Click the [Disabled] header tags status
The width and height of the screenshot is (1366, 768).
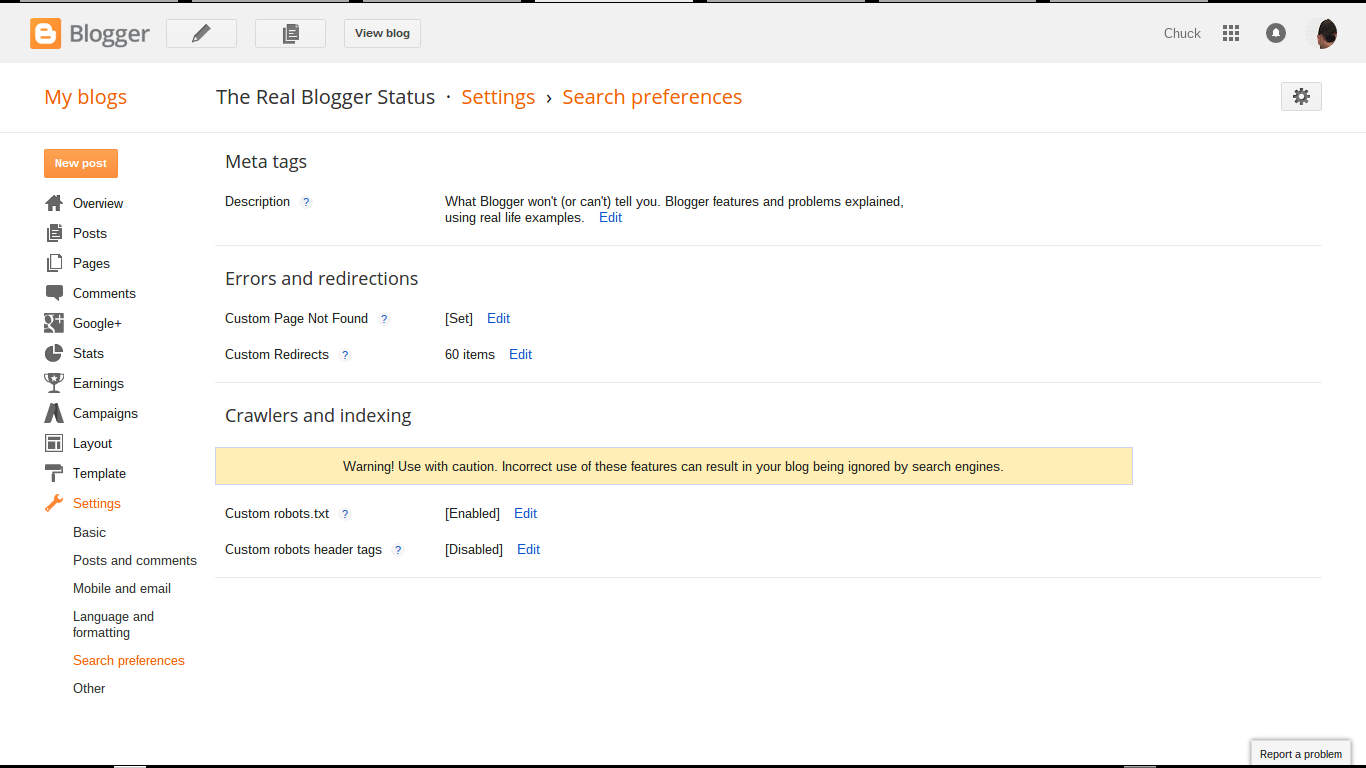474,549
